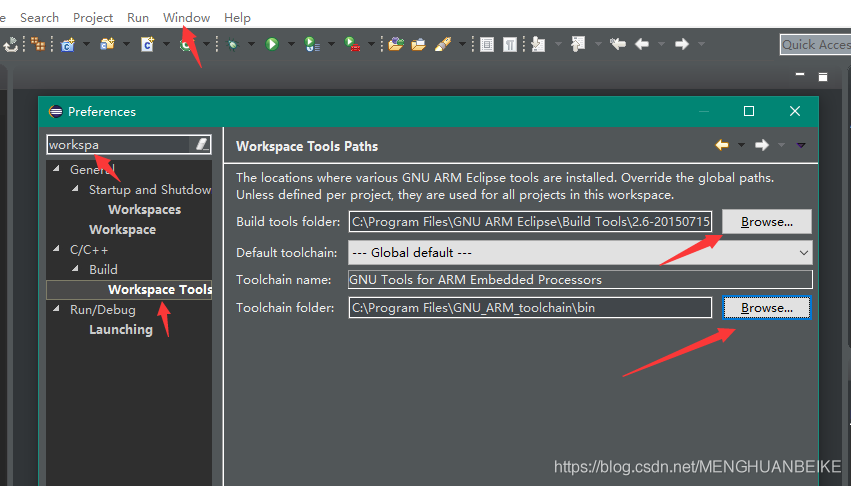Click the Next Annotation toolbar icon
The image size is (851, 486).
pyautogui.click(x=538, y=44)
